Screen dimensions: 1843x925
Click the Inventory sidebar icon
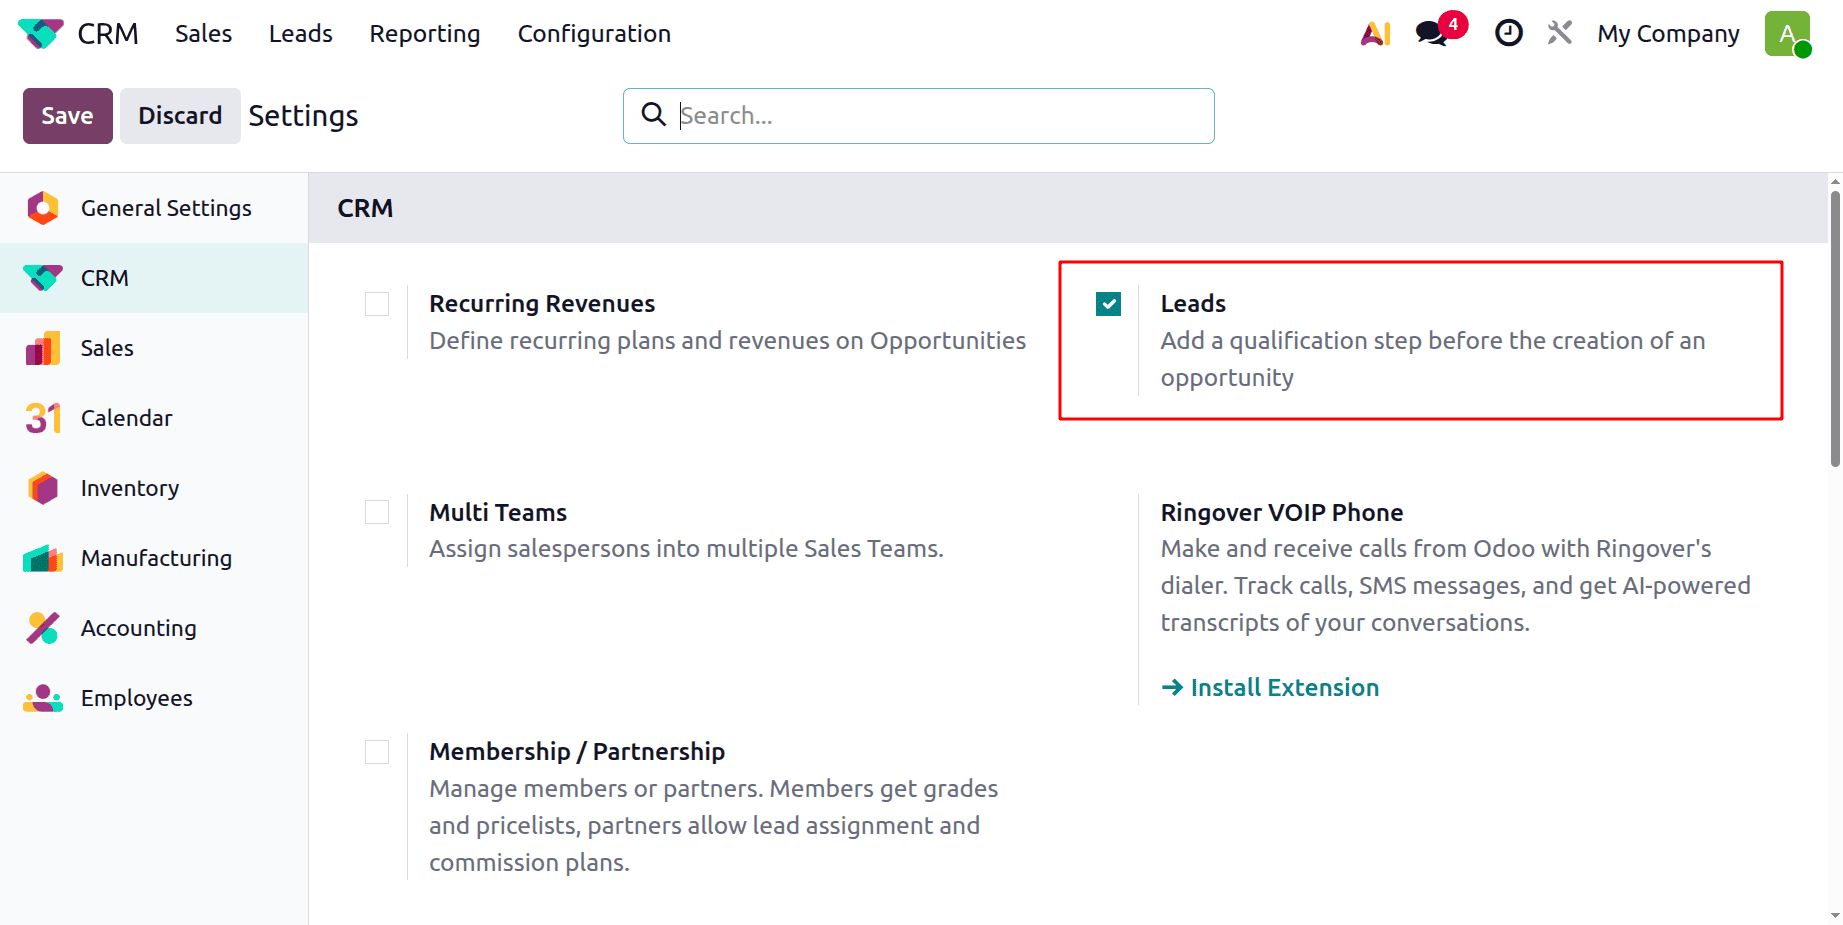pyautogui.click(x=43, y=488)
